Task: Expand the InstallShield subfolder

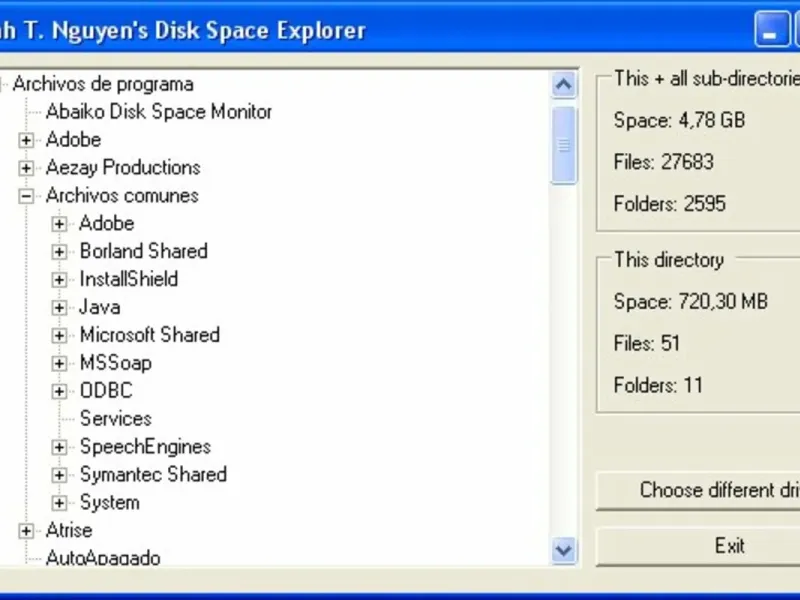Action: point(60,280)
